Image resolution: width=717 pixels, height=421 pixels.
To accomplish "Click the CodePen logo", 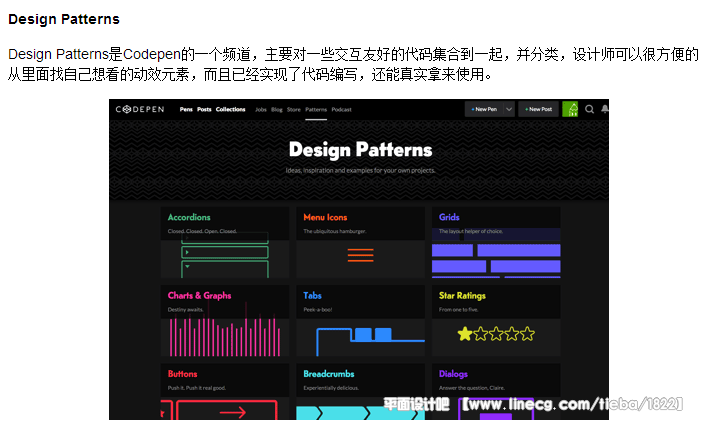I will 140,109.
